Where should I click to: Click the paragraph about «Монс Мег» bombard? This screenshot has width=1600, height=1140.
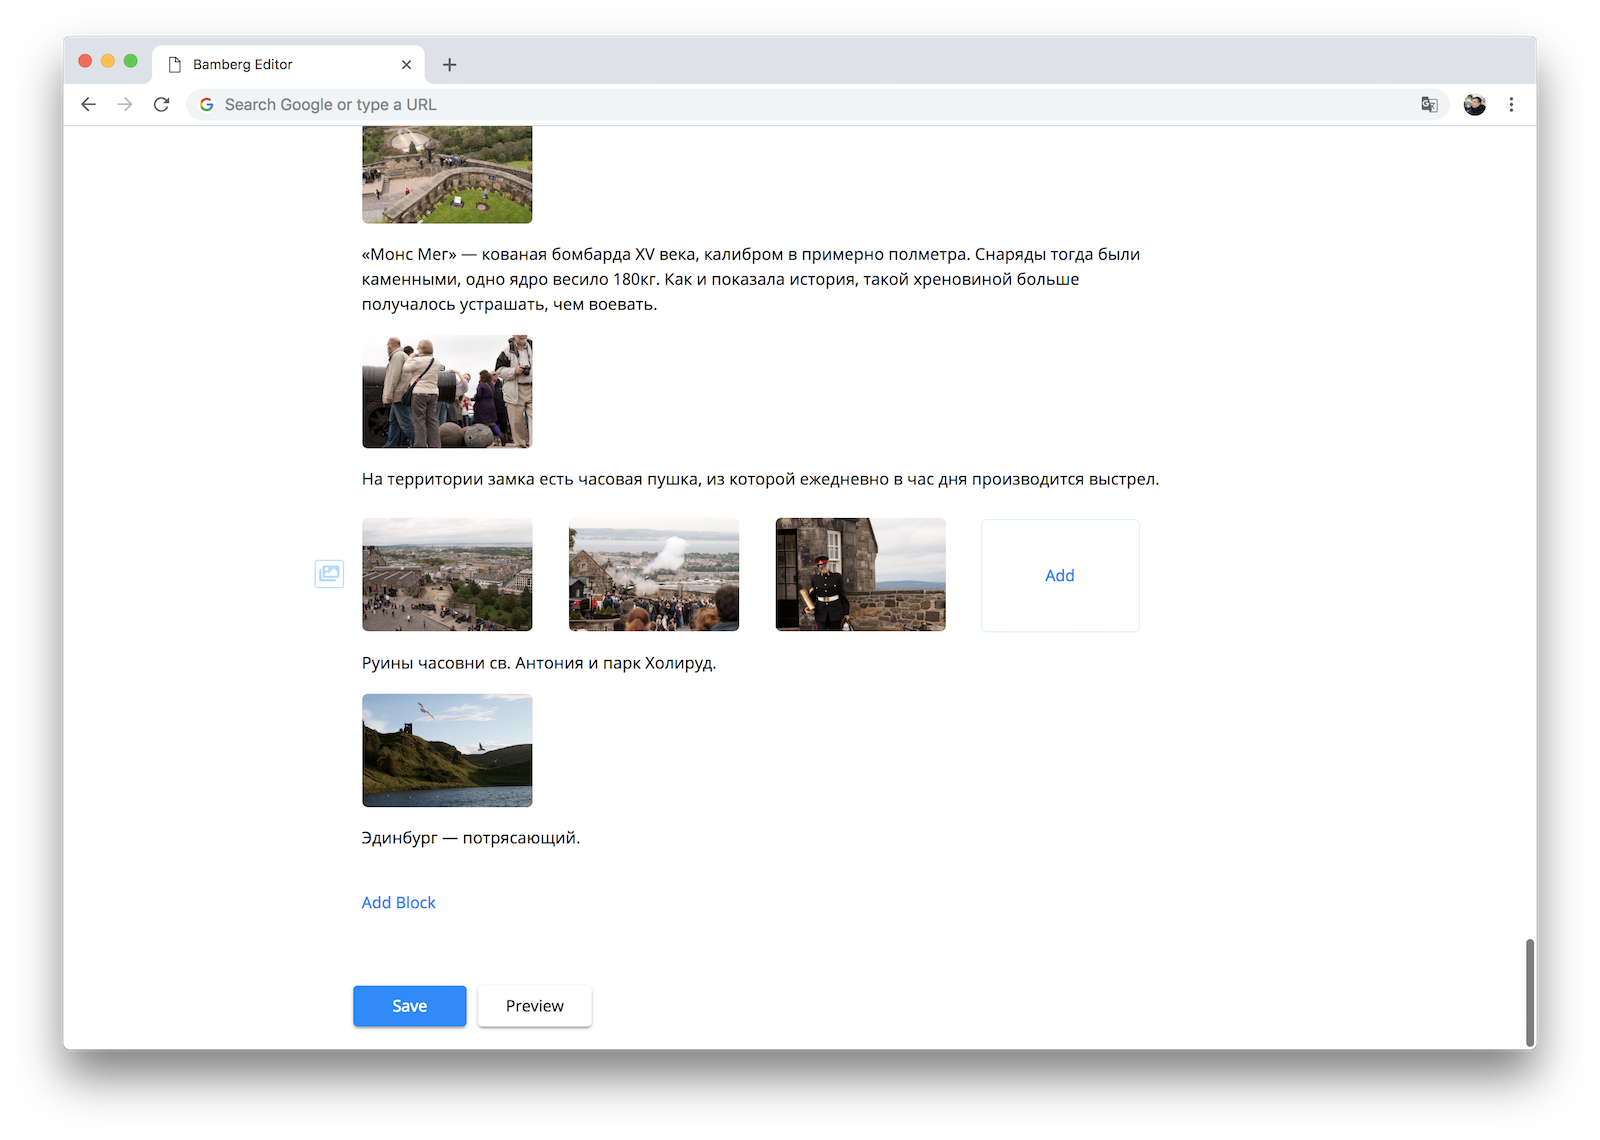(750, 279)
